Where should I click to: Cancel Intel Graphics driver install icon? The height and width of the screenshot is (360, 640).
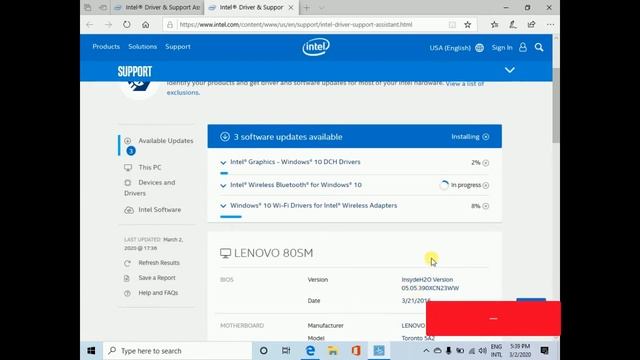486,163
